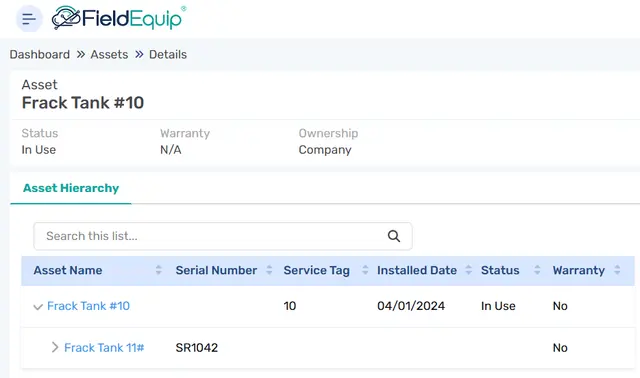Sort by Installed Date column arrows
The height and width of the screenshot is (378, 640).
click(x=469, y=270)
